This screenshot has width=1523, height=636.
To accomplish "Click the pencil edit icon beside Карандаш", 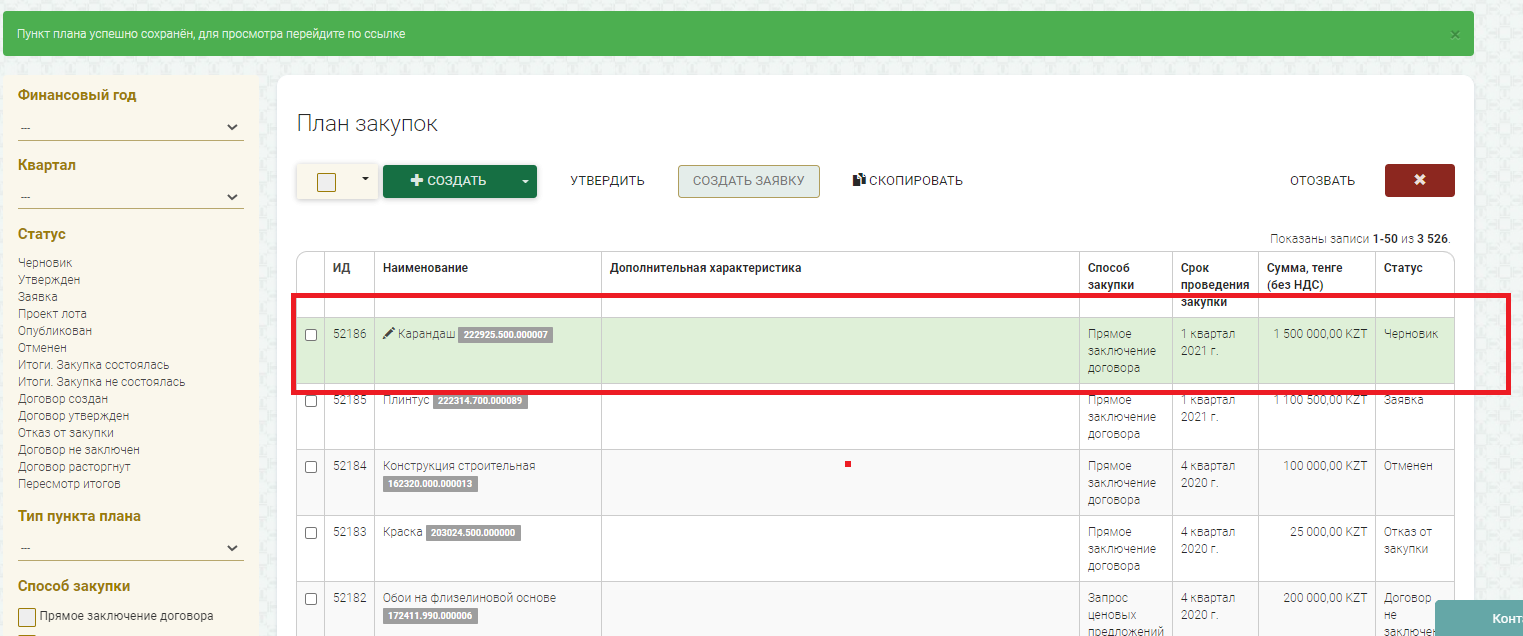I will (x=389, y=334).
